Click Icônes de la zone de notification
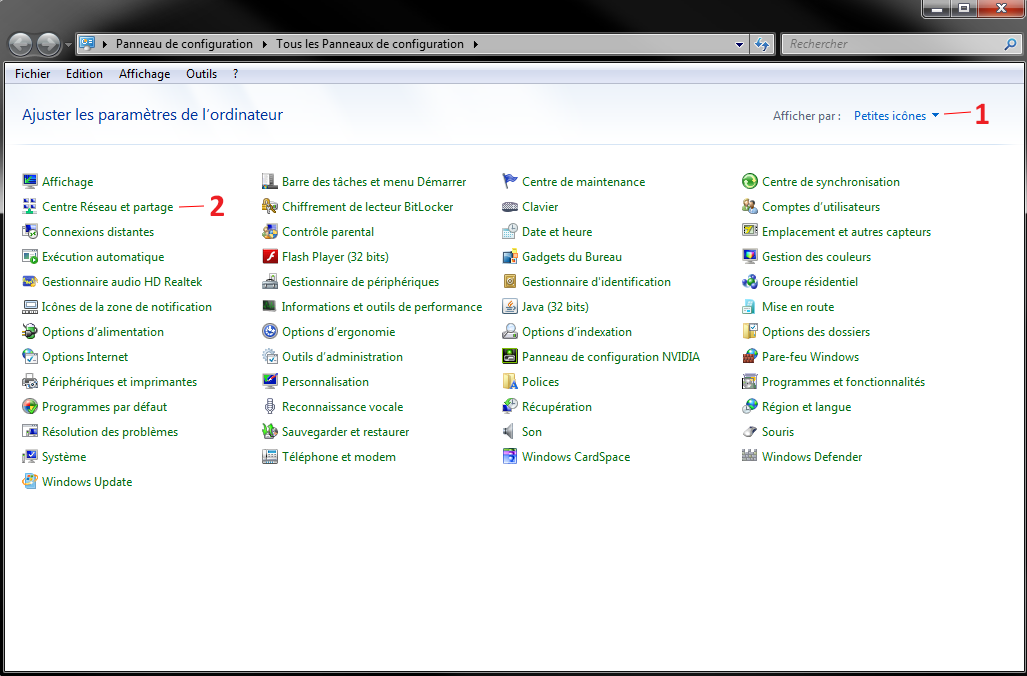1027x676 pixels. click(x=127, y=307)
